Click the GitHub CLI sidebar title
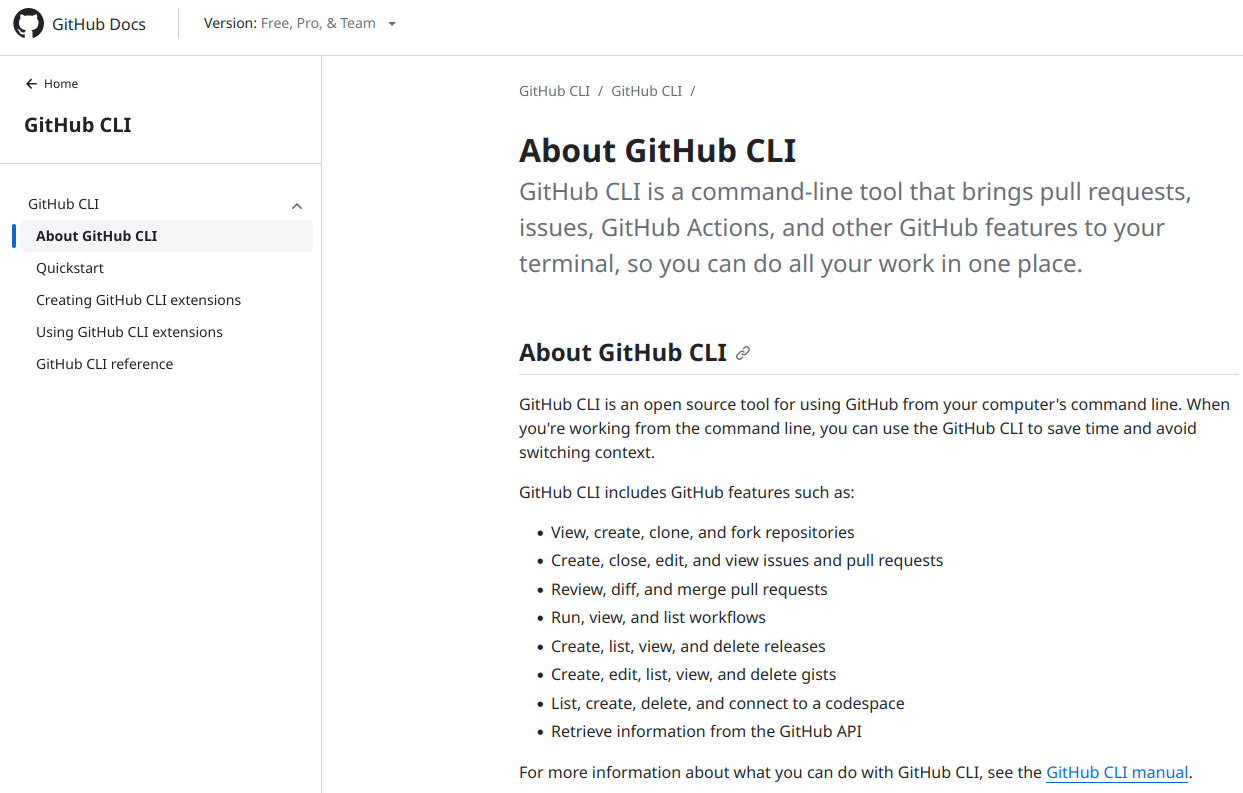 point(78,125)
